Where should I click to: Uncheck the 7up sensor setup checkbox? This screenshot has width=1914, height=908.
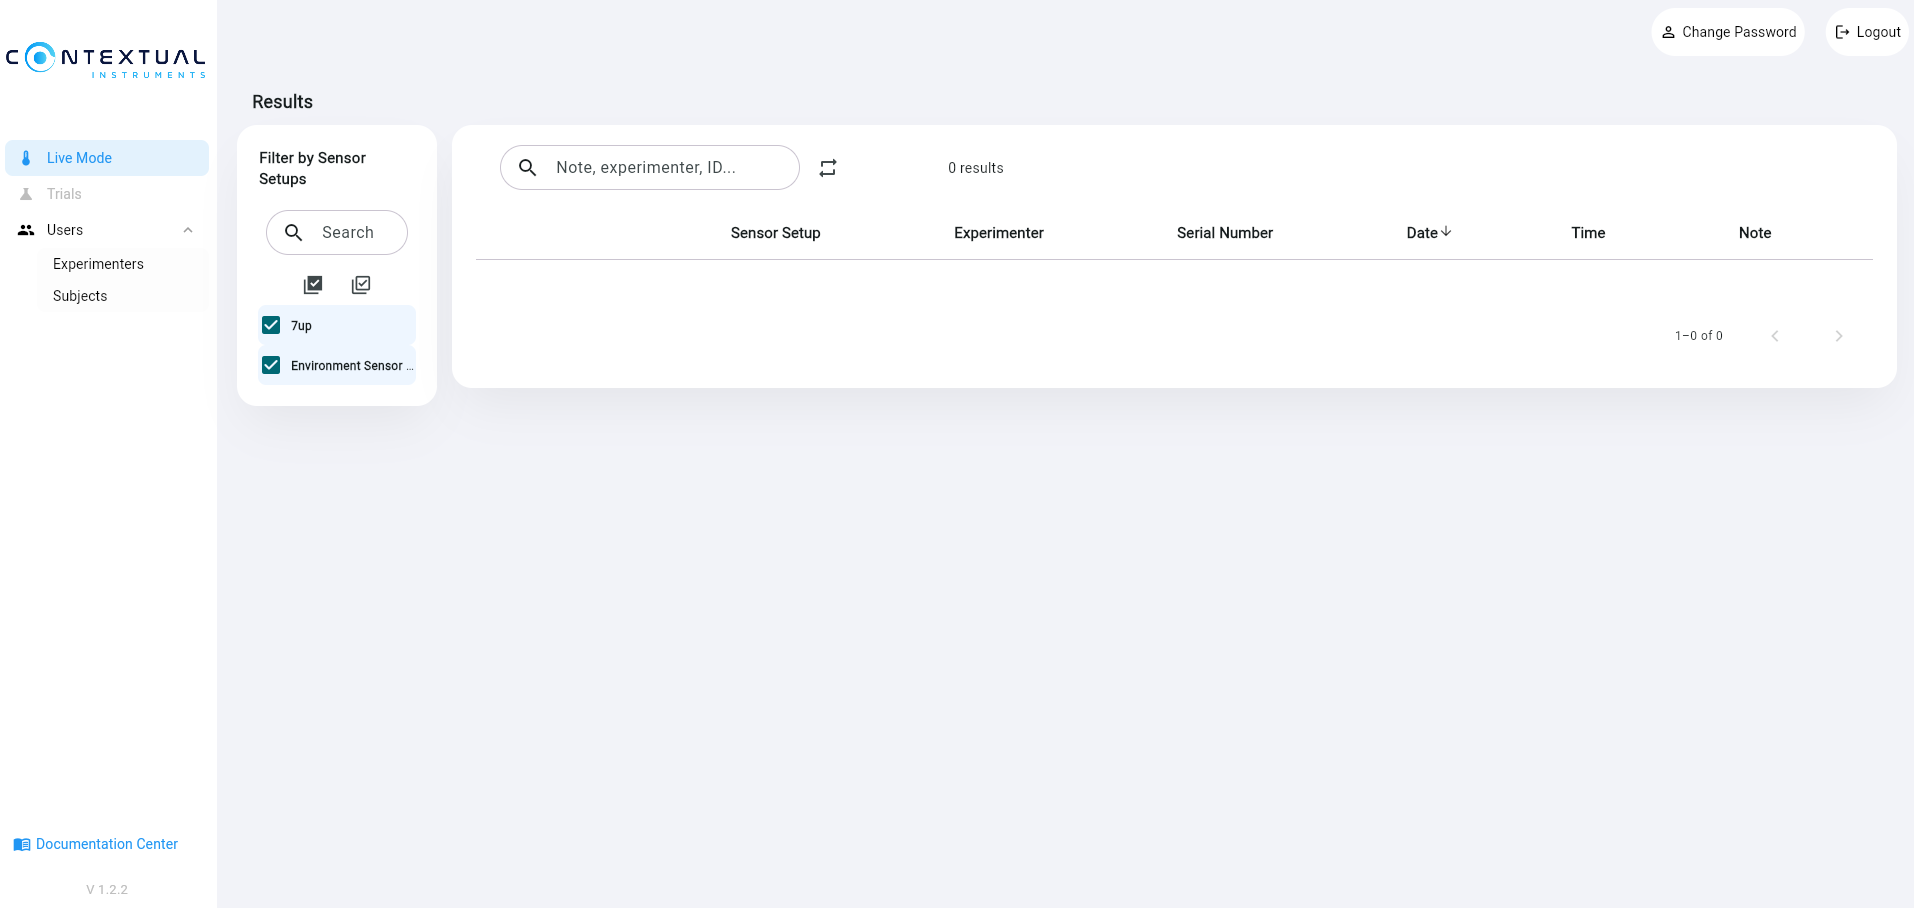(x=271, y=325)
